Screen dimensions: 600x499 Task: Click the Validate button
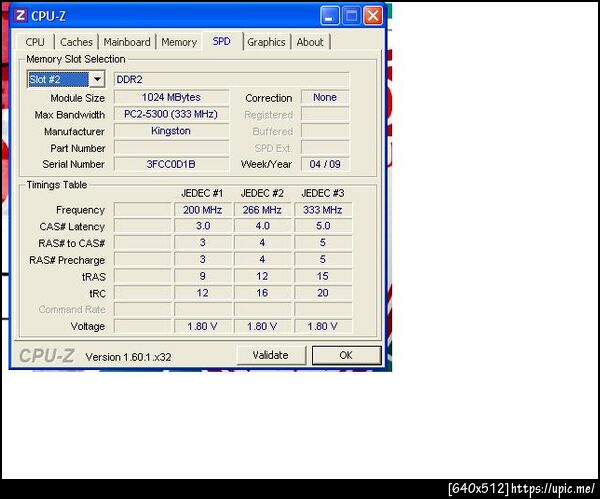click(x=271, y=355)
